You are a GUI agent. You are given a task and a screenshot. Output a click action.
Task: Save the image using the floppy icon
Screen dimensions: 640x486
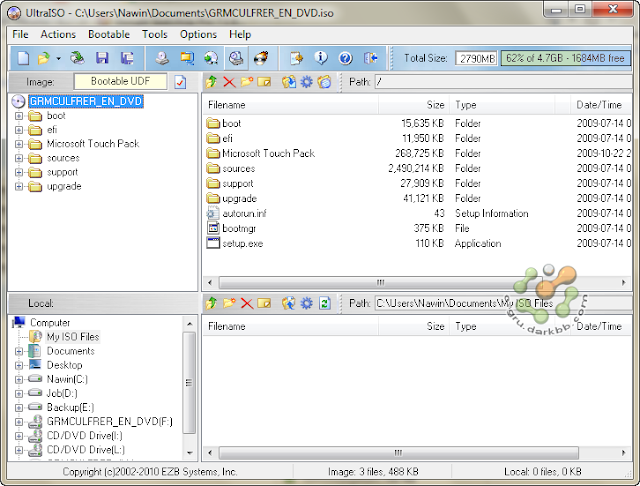[x=102, y=58]
